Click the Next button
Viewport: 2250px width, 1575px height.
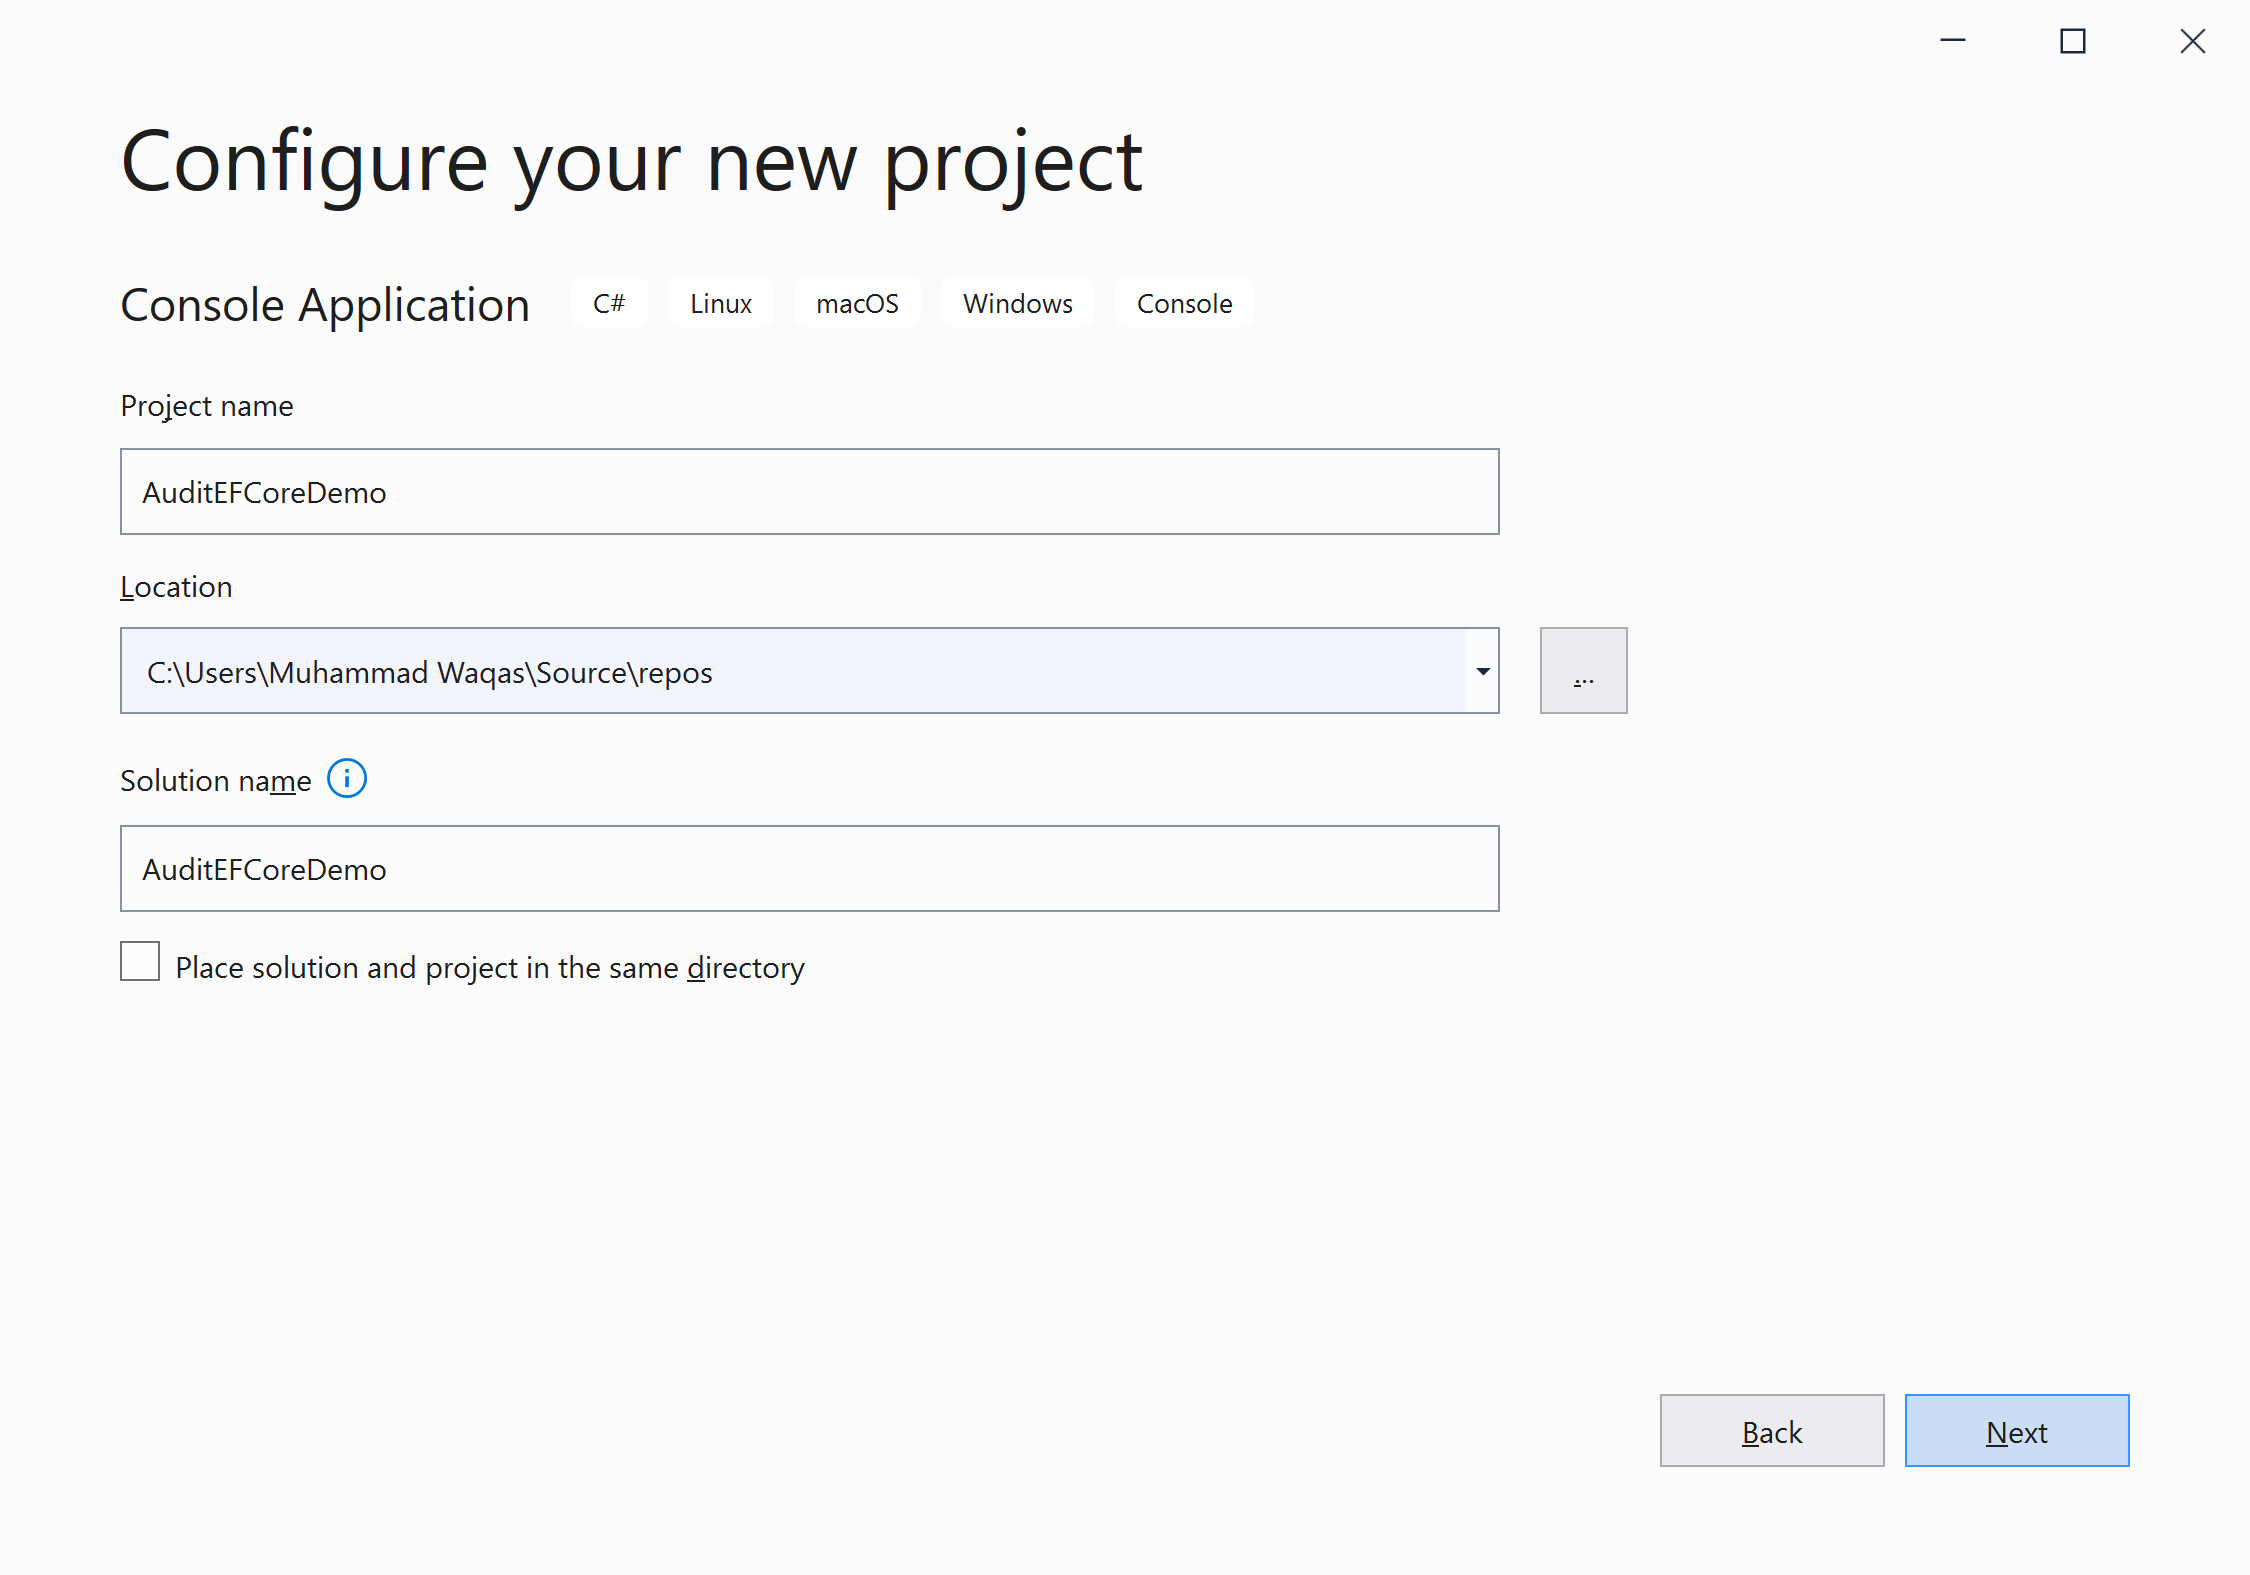coord(2016,1431)
